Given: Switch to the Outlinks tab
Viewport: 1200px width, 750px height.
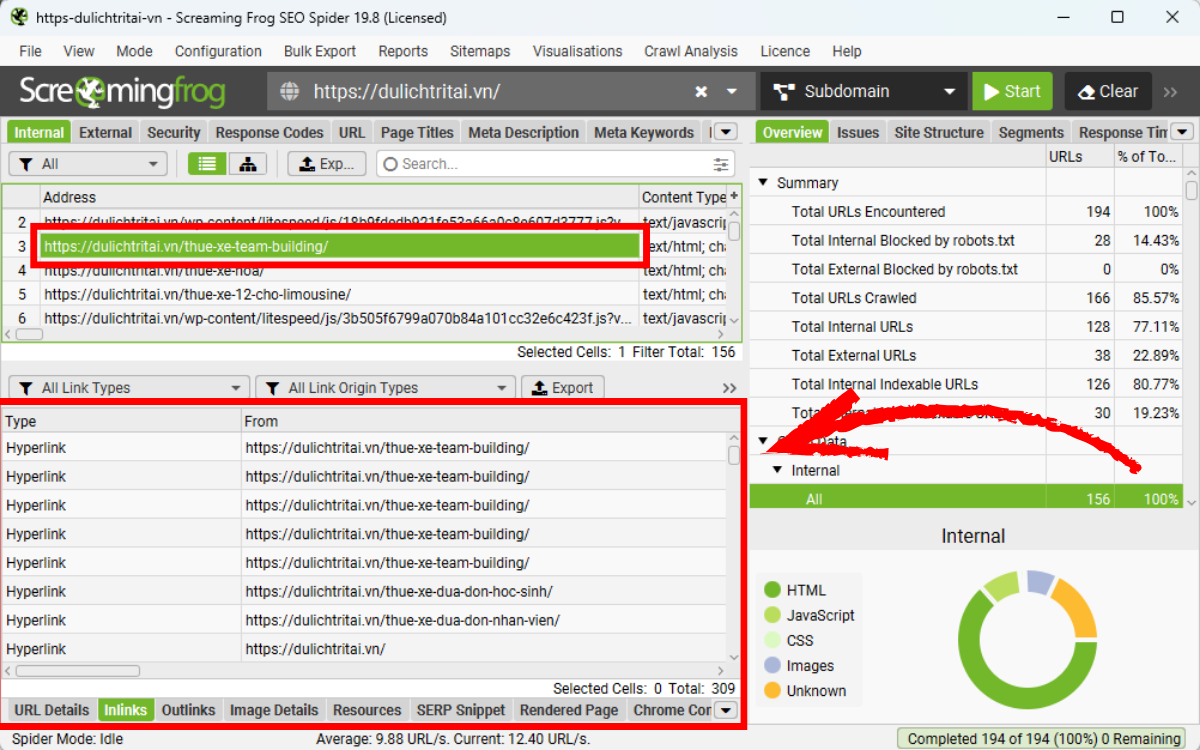Looking at the screenshot, I should (x=188, y=710).
